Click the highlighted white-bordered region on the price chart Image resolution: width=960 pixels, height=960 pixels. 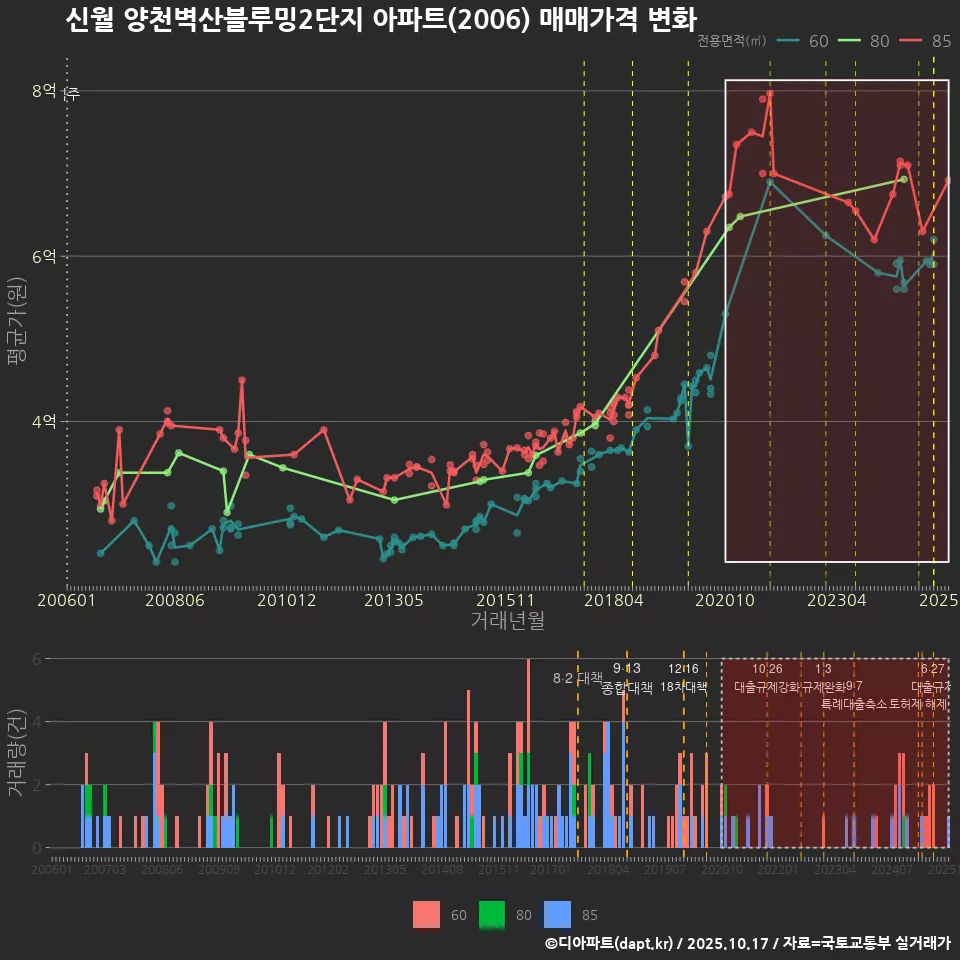(x=835, y=320)
